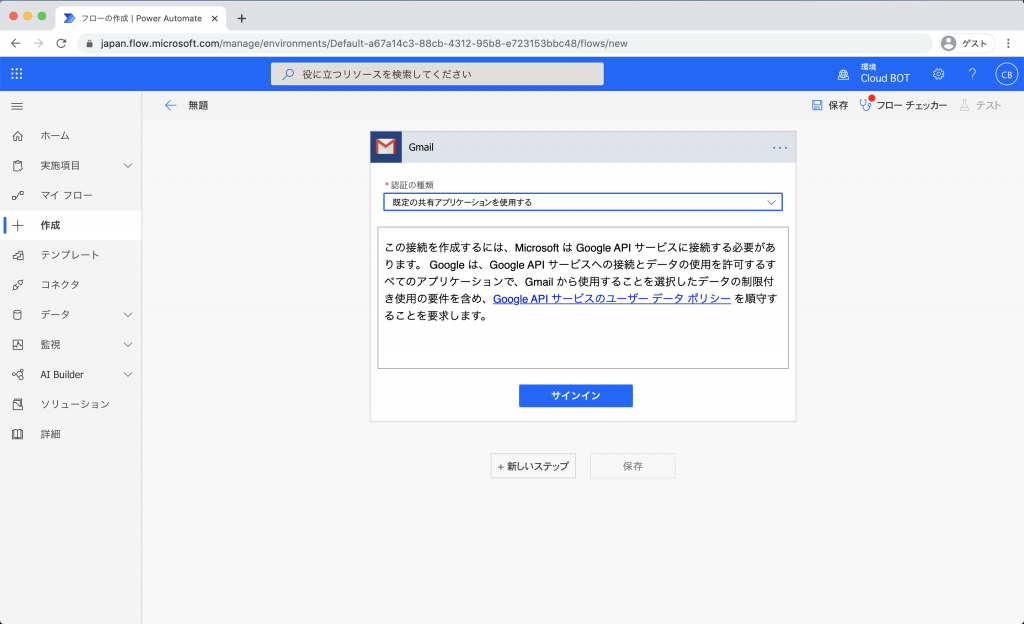
Task: Click the Cloud BOT environment name
Action: click(885, 78)
